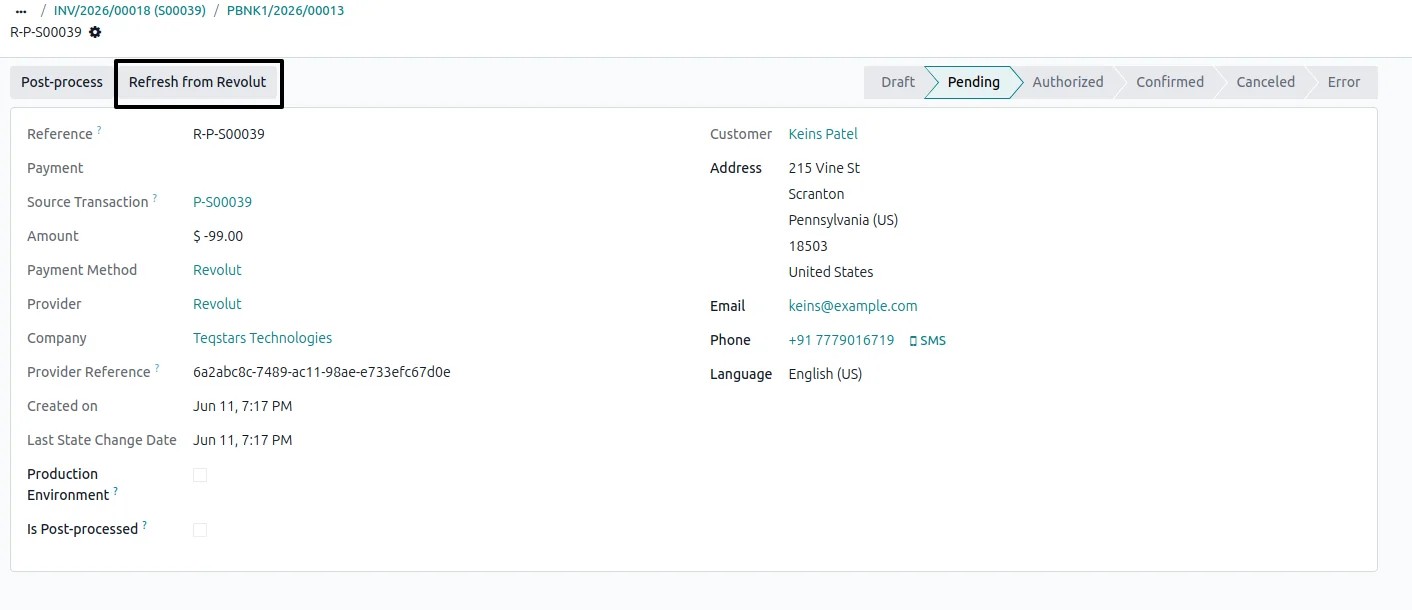
Task: Click the 215 Vine St address line
Action: 824,168
